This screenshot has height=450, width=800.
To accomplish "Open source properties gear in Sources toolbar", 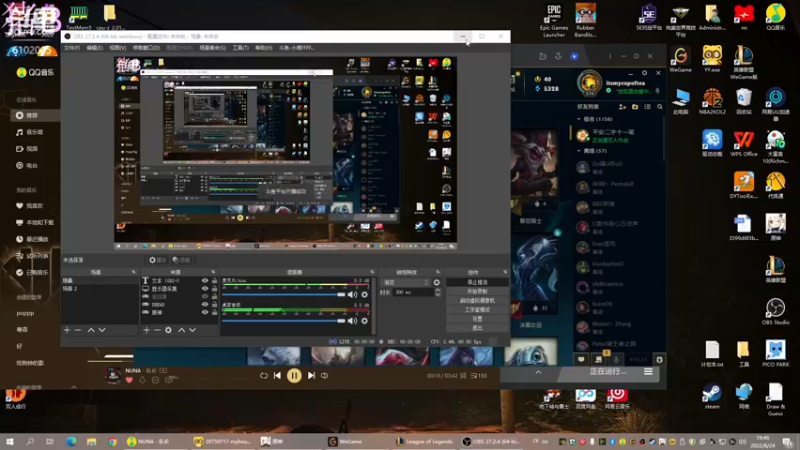I will pyautogui.click(x=168, y=330).
